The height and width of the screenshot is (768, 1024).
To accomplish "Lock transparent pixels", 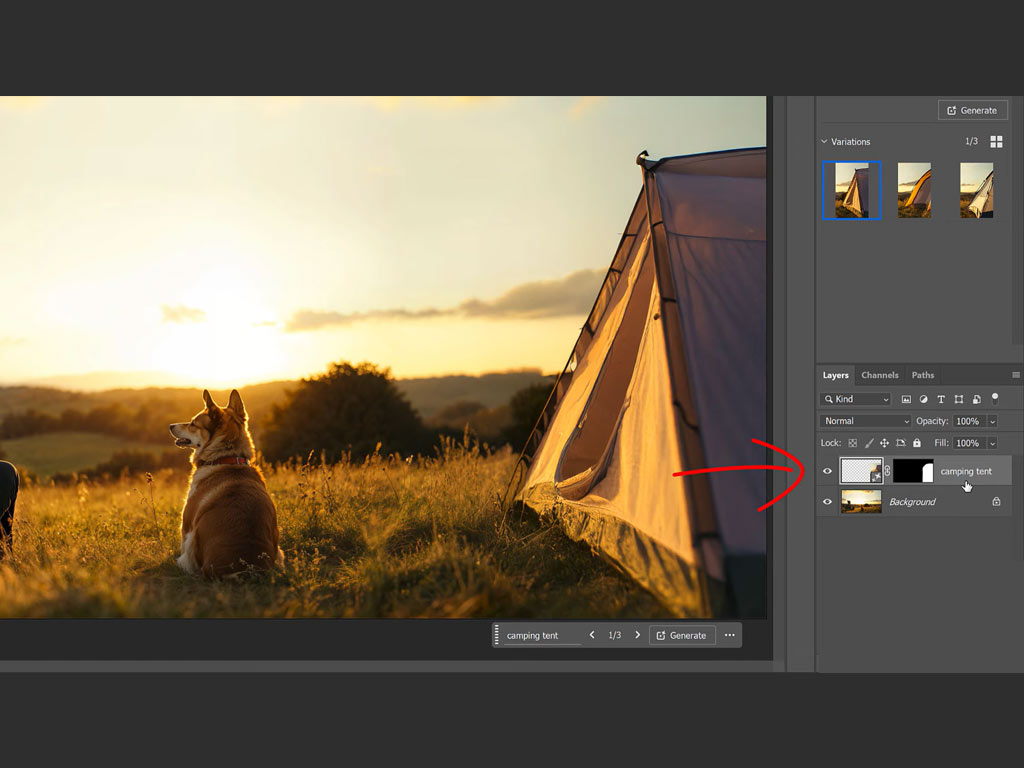I will click(x=852, y=443).
